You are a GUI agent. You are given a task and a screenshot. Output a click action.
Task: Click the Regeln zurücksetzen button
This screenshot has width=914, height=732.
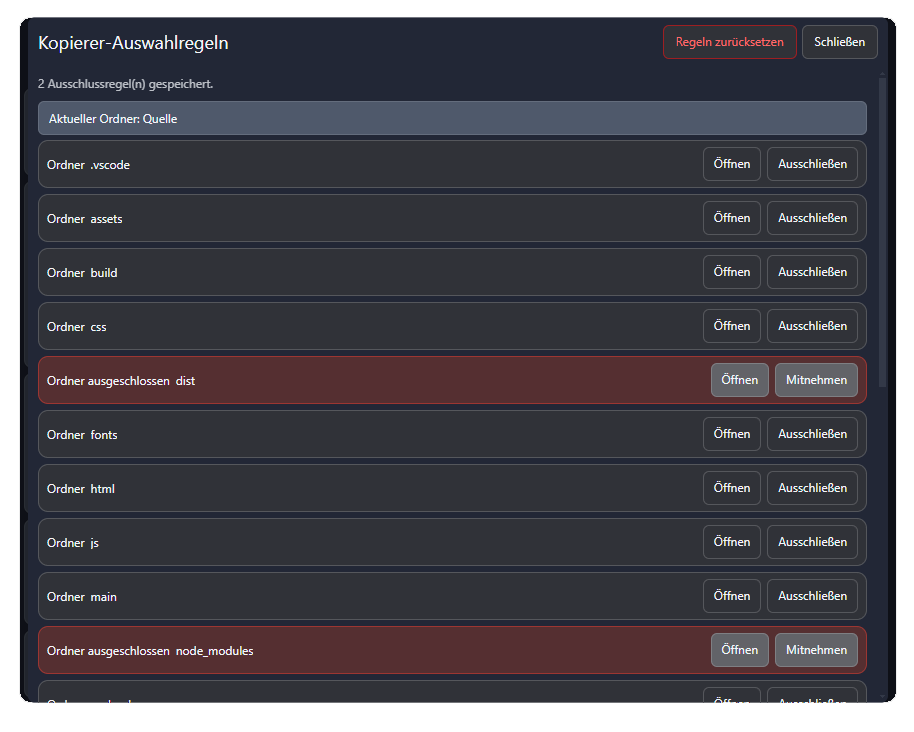click(729, 42)
